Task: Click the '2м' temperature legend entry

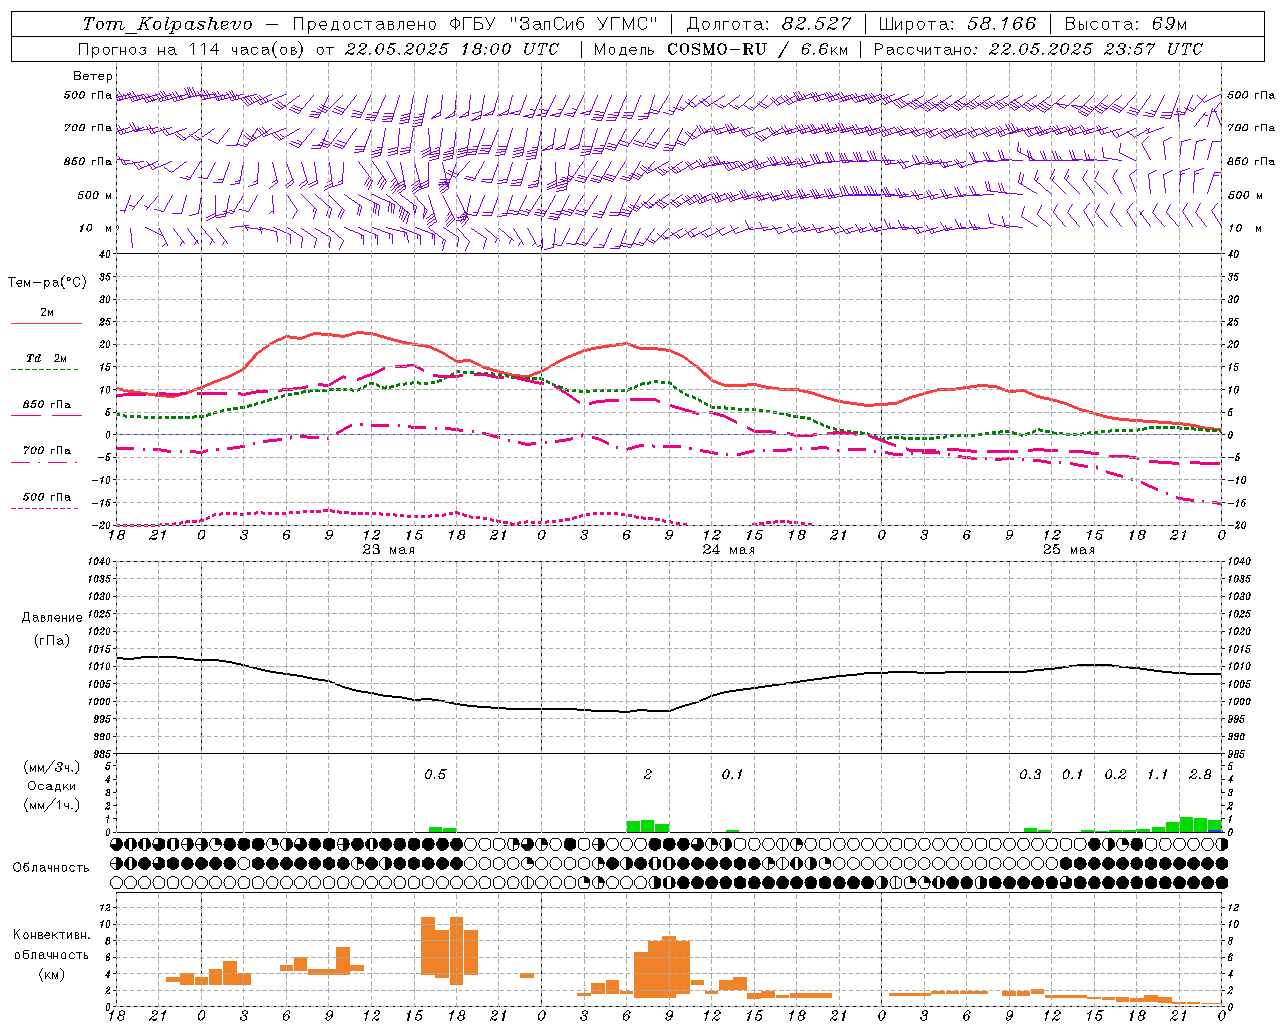Action: (x=47, y=312)
